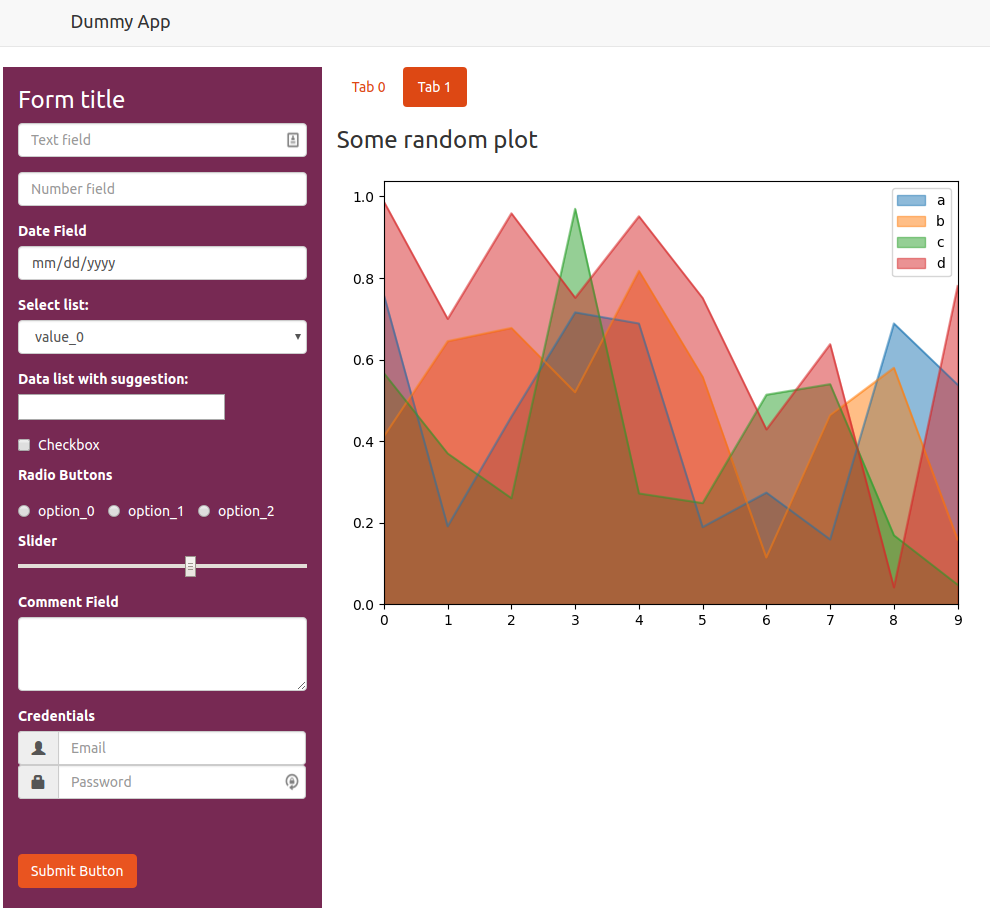Click the 'Comment Field' label
Image resolution: width=990 pixels, height=924 pixels.
pyautogui.click(x=68, y=602)
